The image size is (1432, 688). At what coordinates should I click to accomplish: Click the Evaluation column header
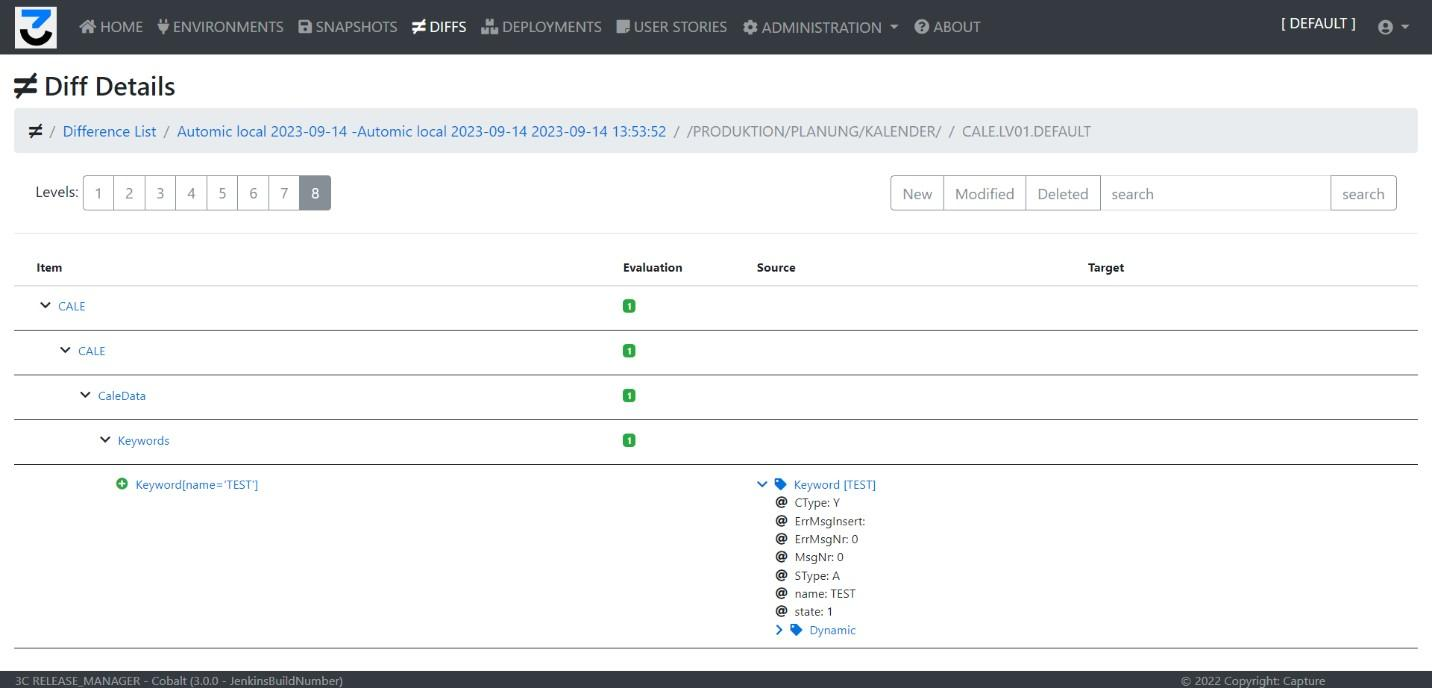653,268
